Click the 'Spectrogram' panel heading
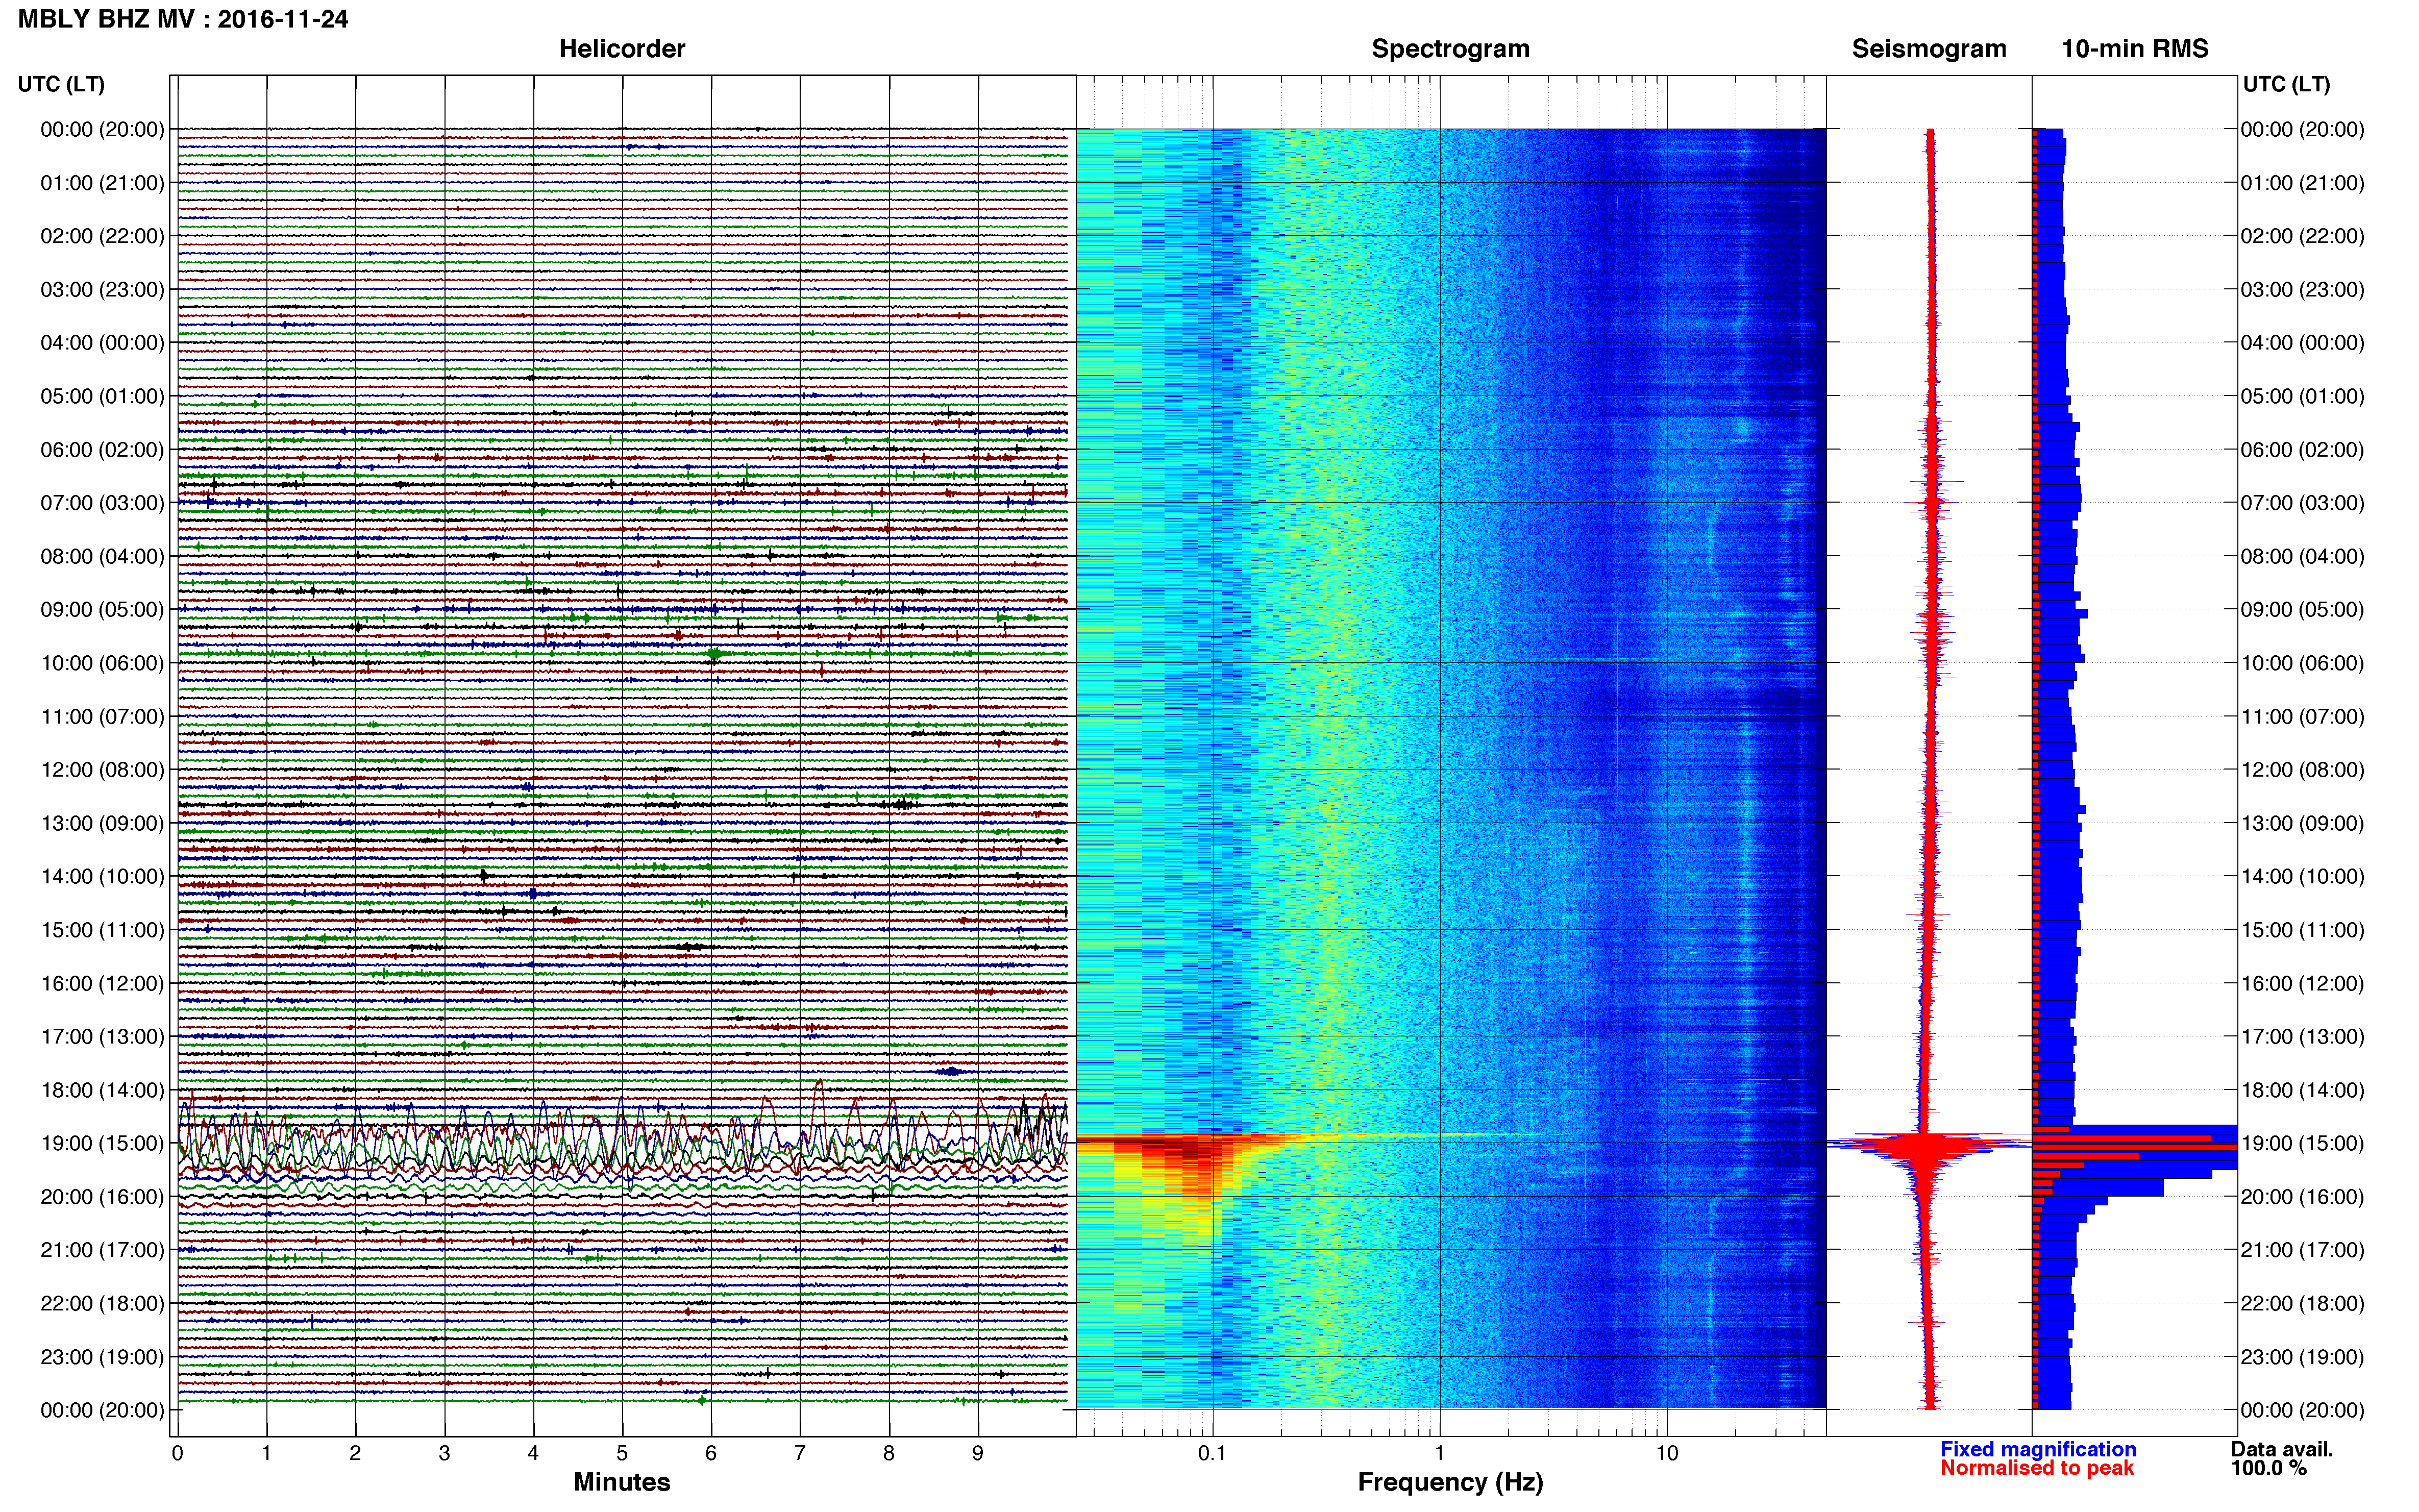The image size is (2419, 1512). [x=1450, y=49]
